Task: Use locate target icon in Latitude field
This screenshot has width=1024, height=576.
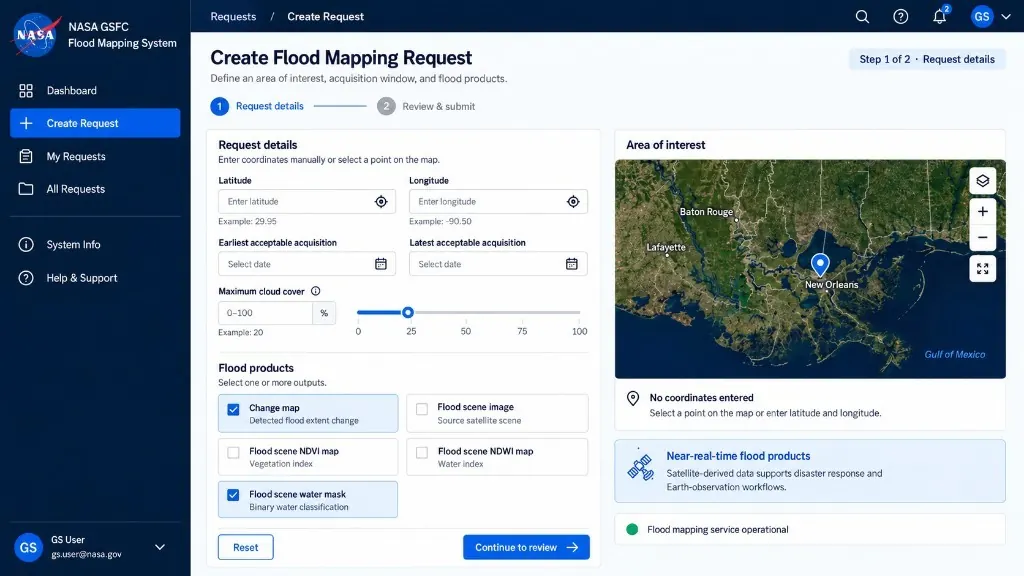Action: [x=381, y=202]
